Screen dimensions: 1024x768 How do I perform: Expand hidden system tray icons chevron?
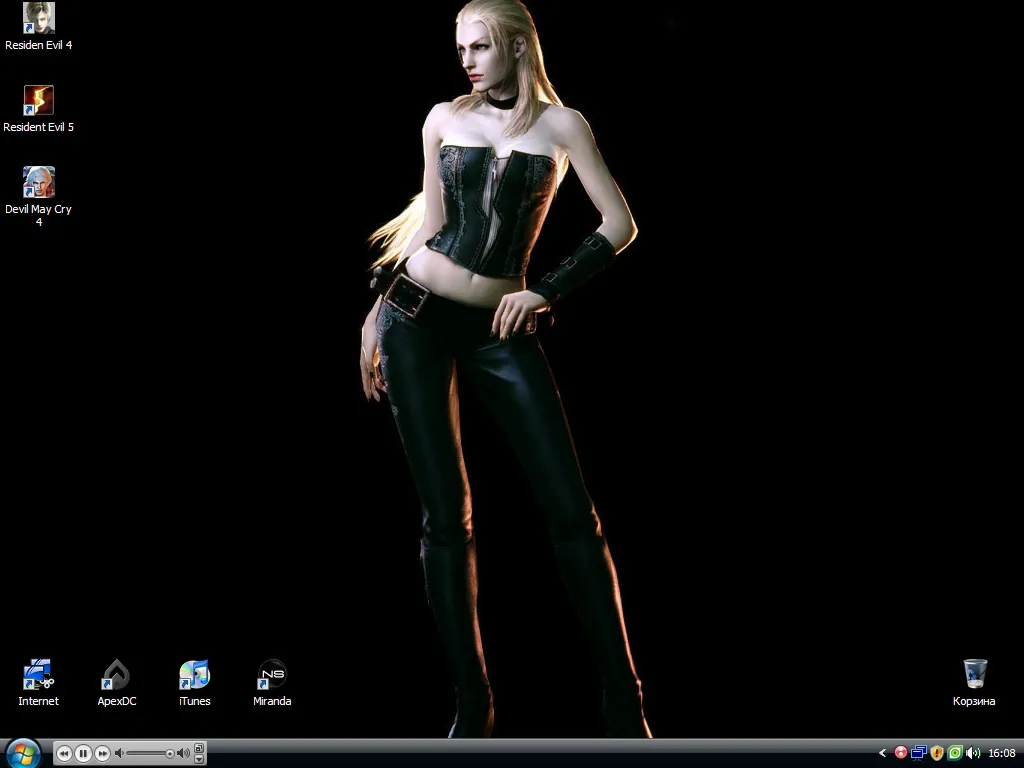tap(882, 753)
